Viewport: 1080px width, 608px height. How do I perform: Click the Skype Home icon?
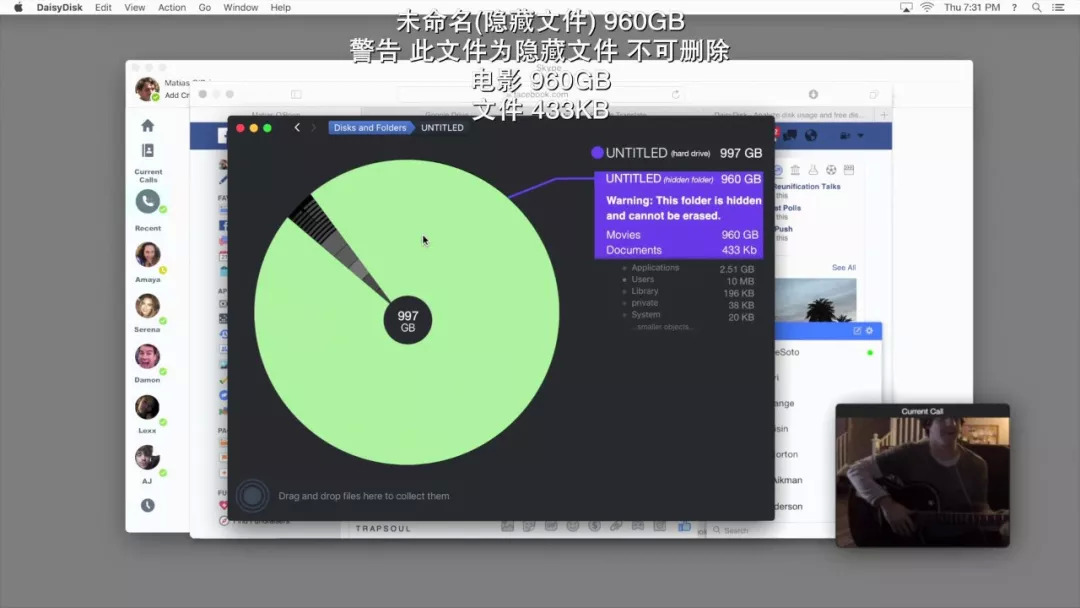pyautogui.click(x=147, y=125)
